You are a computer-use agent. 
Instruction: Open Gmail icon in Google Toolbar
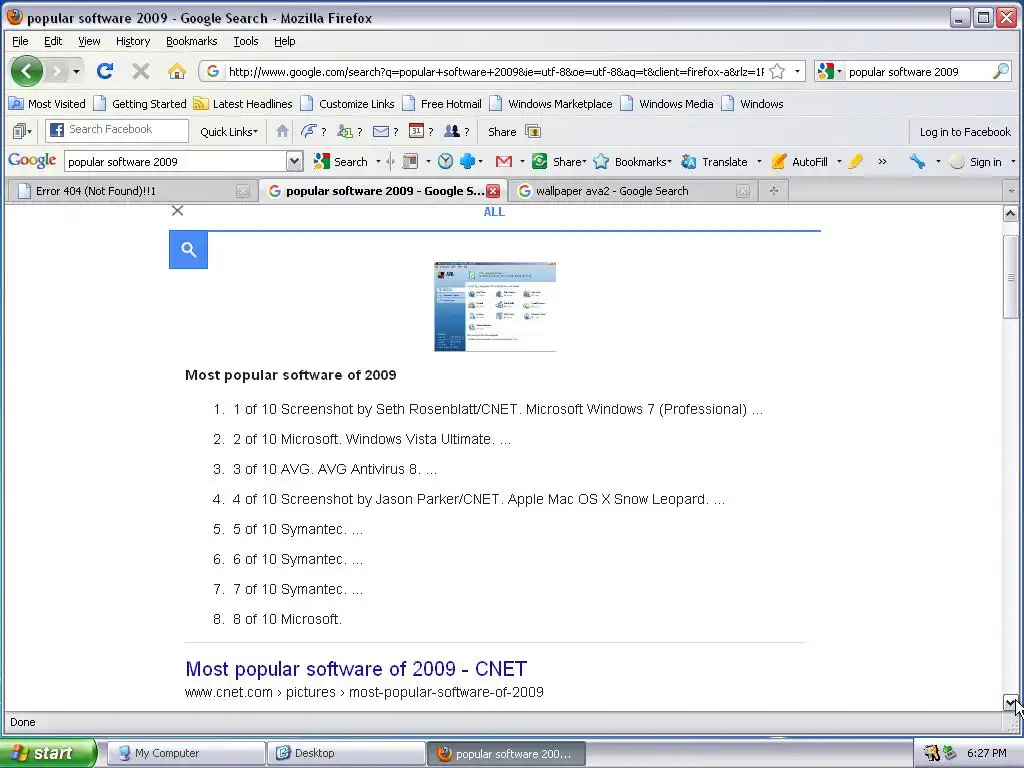[x=504, y=161]
